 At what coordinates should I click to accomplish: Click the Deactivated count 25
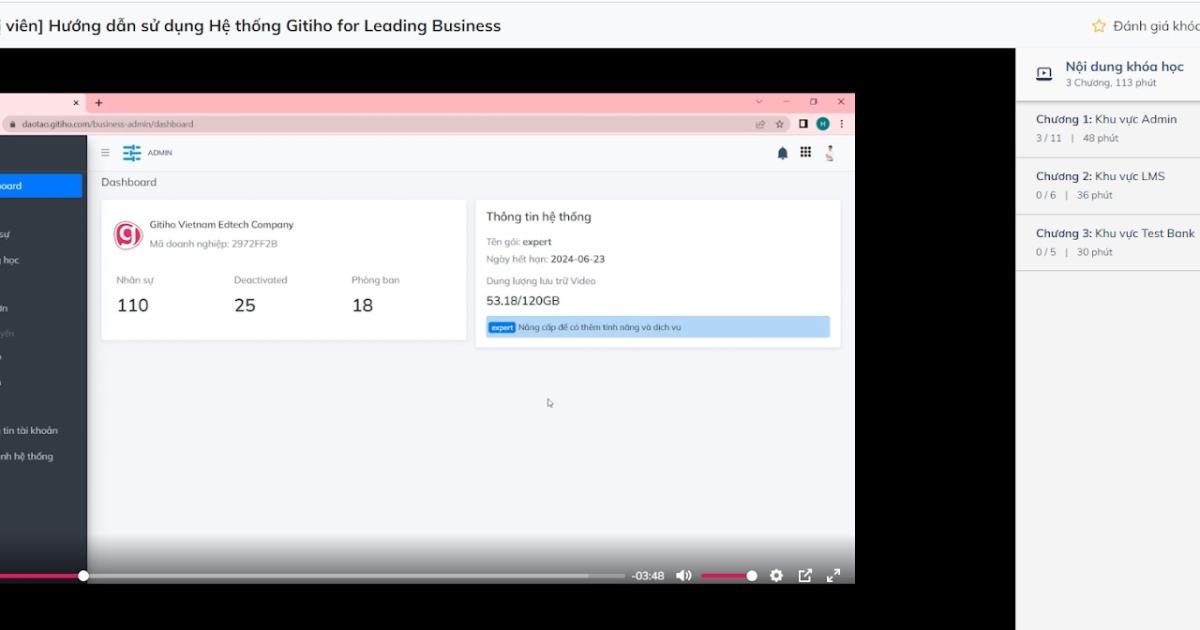coord(245,305)
